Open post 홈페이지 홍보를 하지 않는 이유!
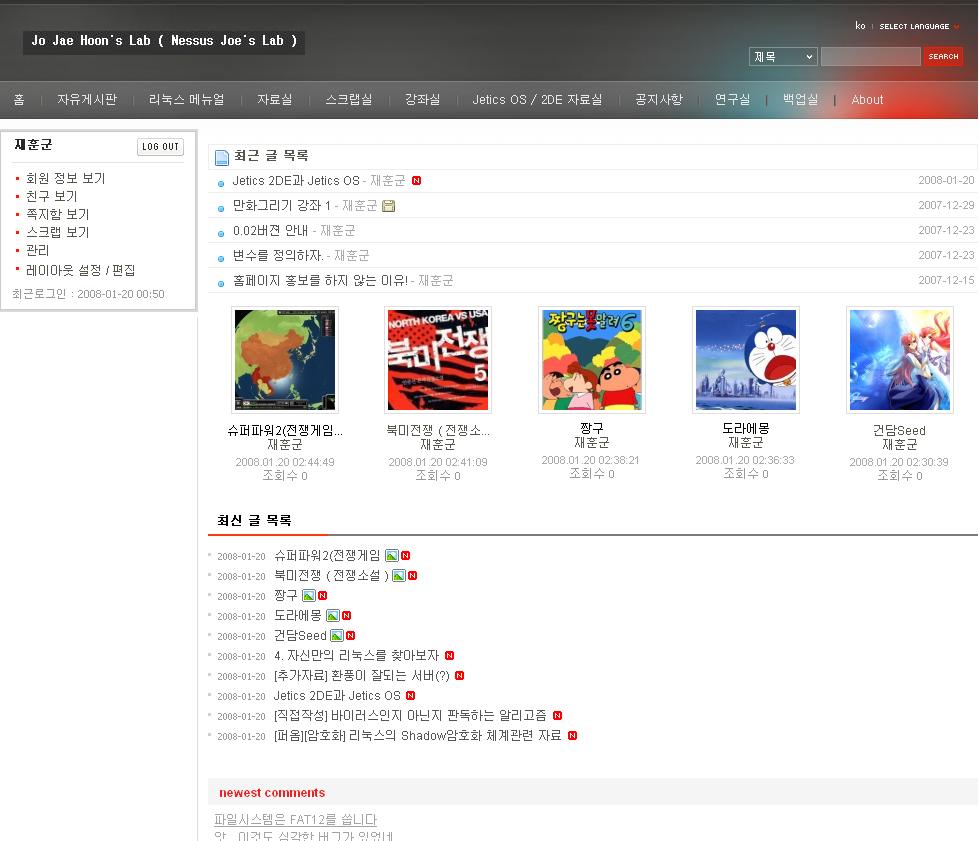 click(320, 280)
